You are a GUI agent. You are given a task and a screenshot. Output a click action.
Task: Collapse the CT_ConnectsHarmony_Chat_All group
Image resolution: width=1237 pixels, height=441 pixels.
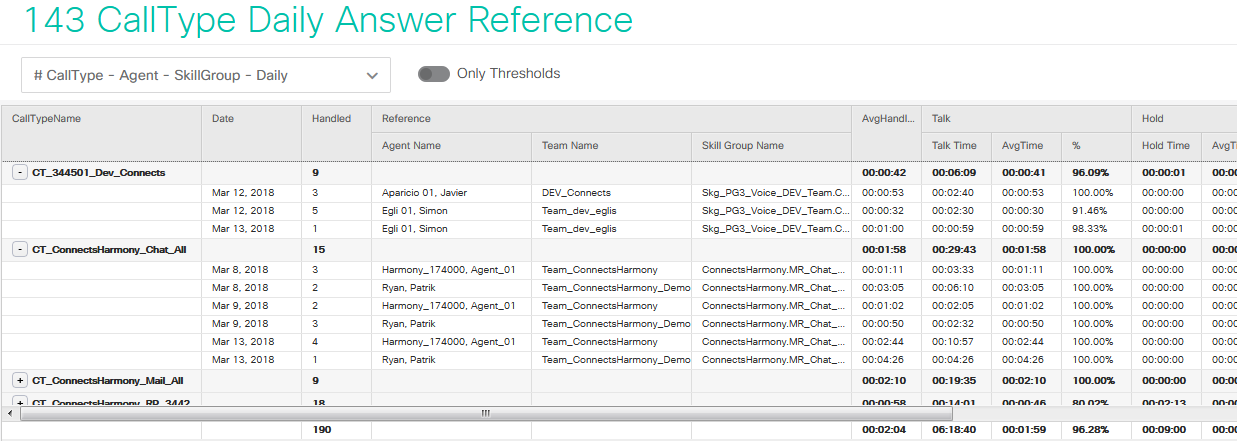[x=19, y=249]
